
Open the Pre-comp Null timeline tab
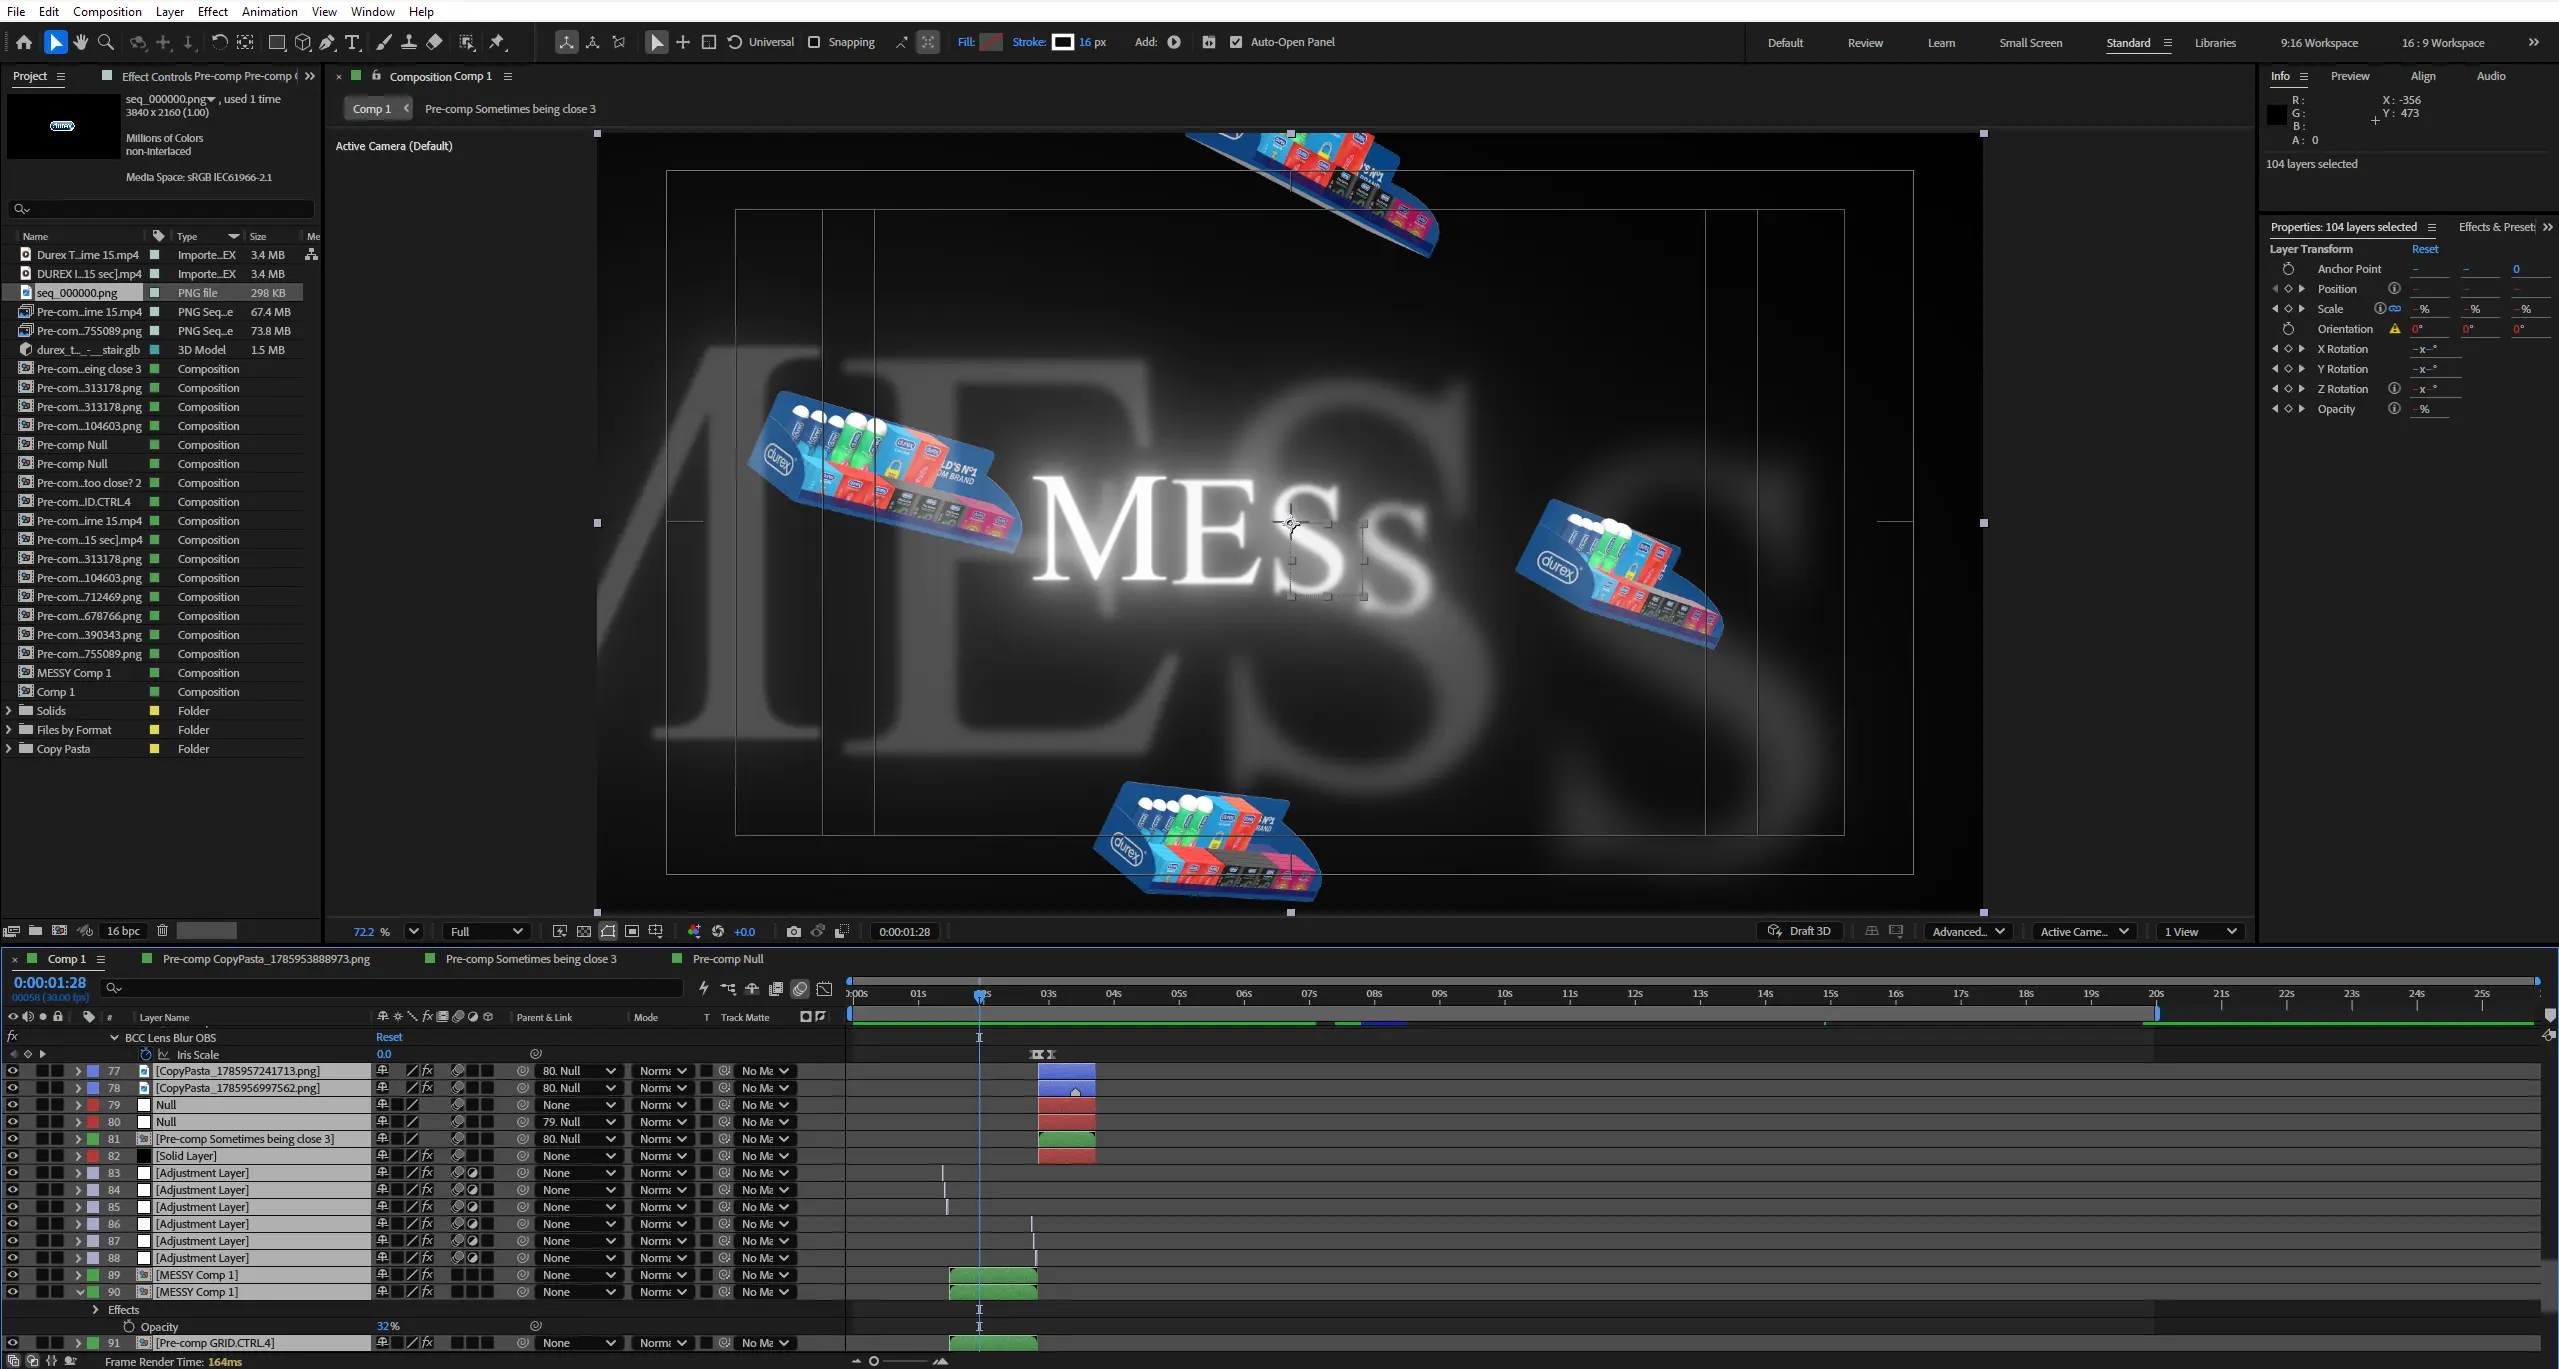pos(728,959)
